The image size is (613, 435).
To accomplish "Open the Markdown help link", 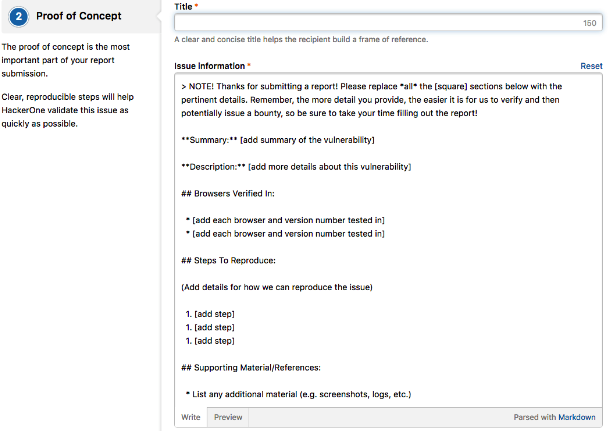I will pyautogui.click(x=576, y=417).
